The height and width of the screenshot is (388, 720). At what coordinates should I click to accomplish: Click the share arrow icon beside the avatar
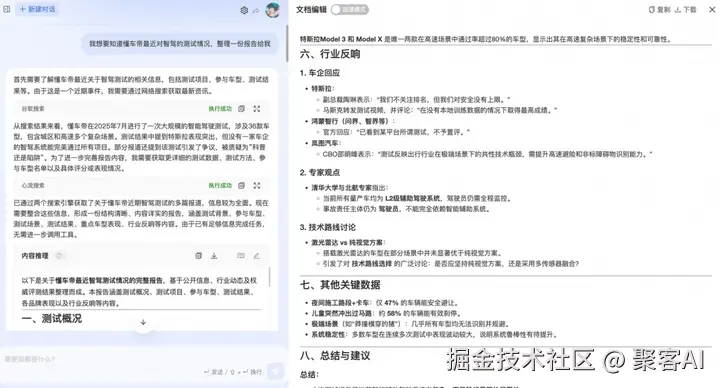pyautogui.click(x=256, y=11)
